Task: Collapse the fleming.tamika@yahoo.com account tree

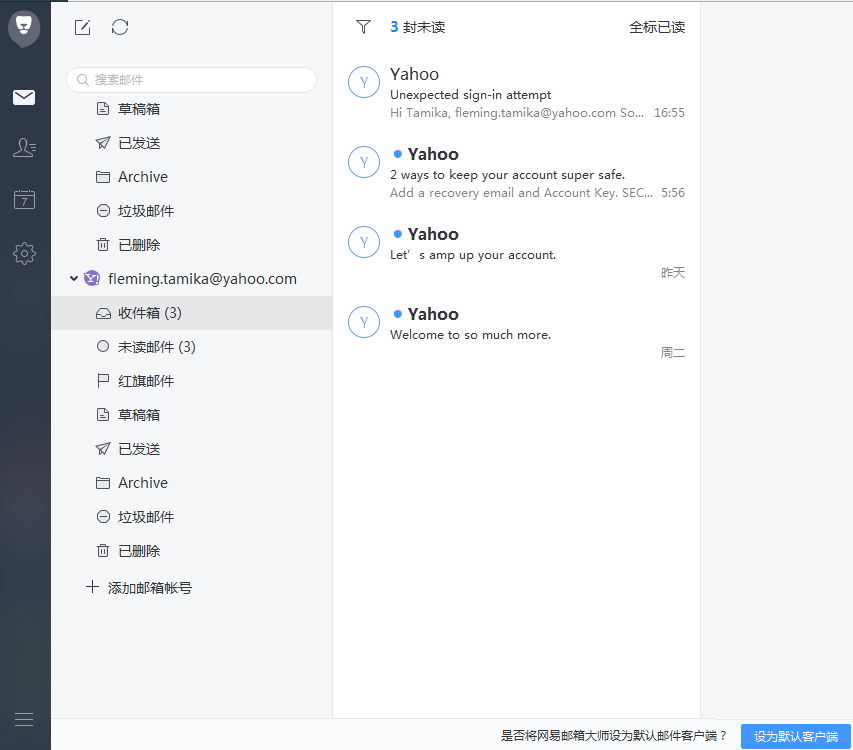Action: point(74,279)
